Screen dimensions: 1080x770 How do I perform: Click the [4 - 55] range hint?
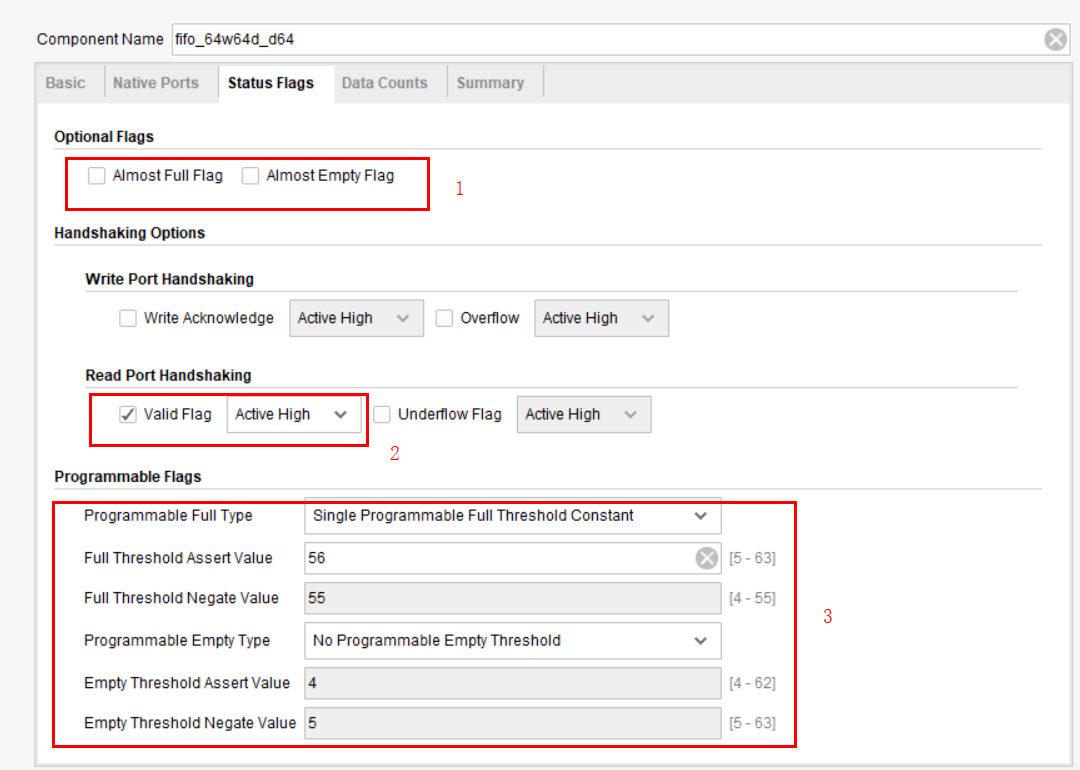[752, 598]
